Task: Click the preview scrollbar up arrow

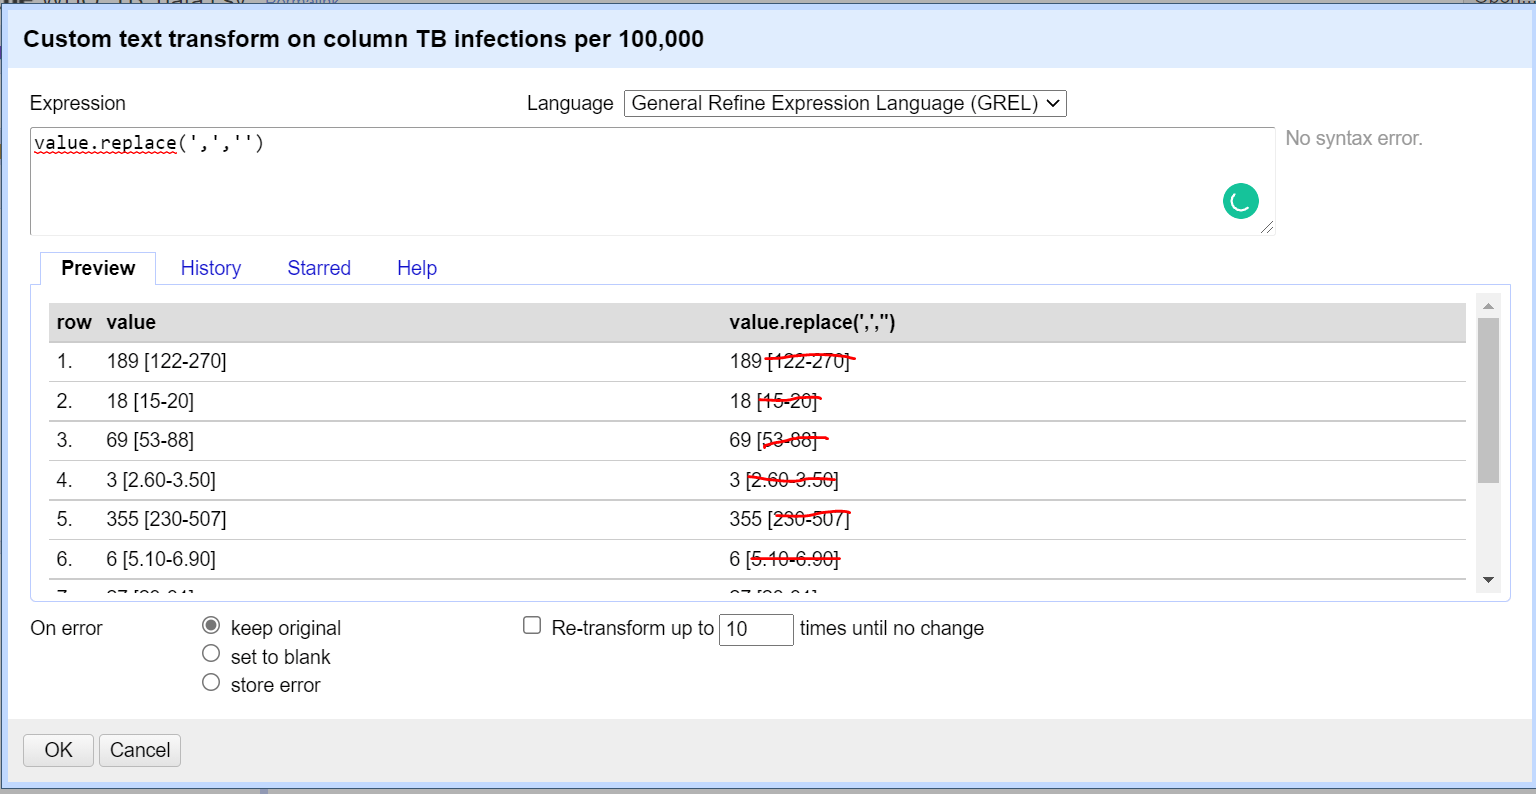Action: [1488, 306]
